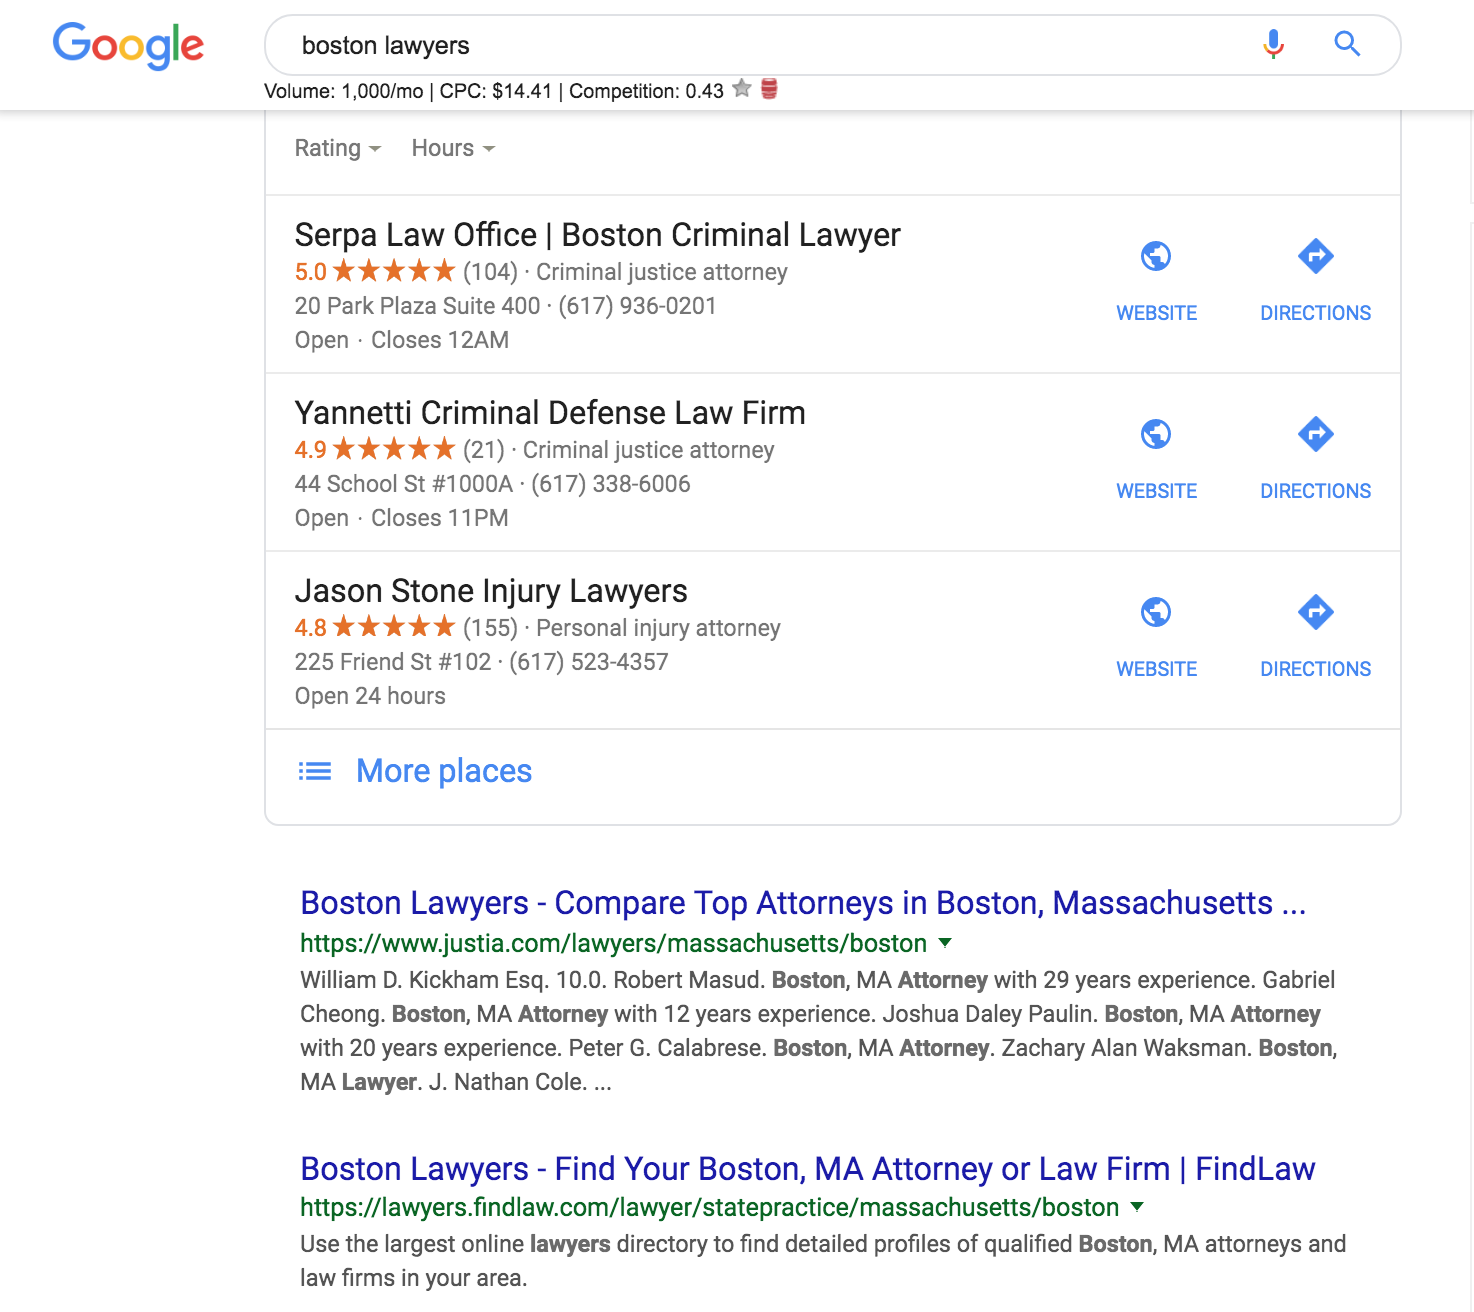This screenshot has height=1312, width=1474.
Task: Click 'Open 24 hours' text
Action: point(370,696)
